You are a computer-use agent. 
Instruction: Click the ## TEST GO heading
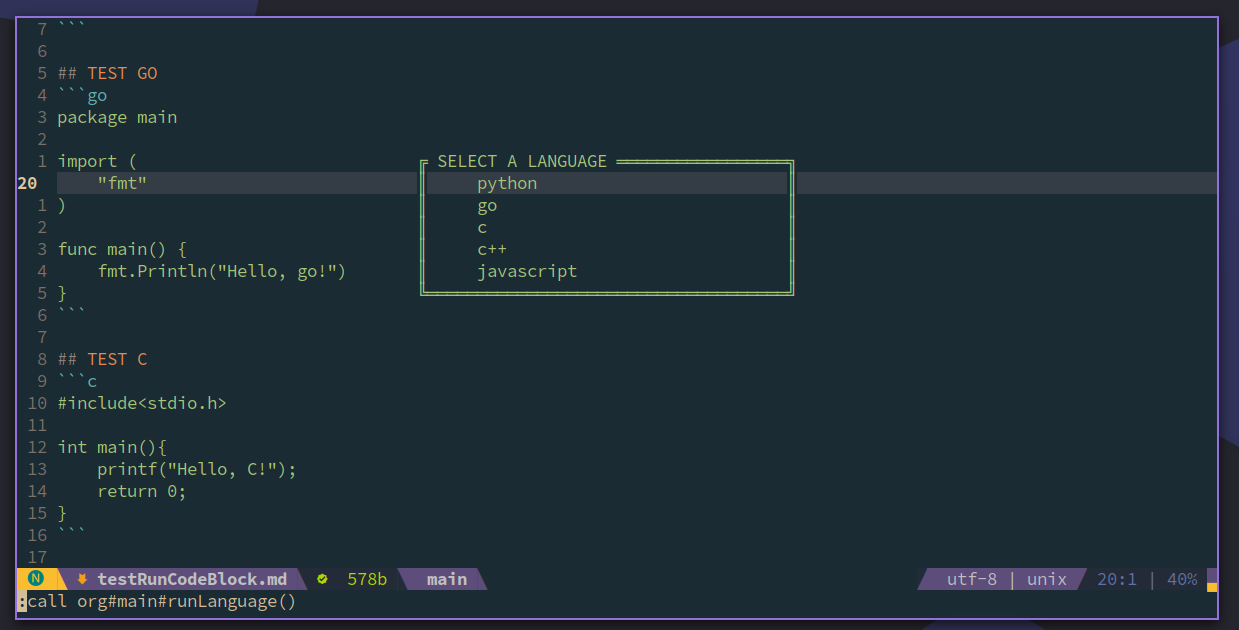tap(107, 73)
